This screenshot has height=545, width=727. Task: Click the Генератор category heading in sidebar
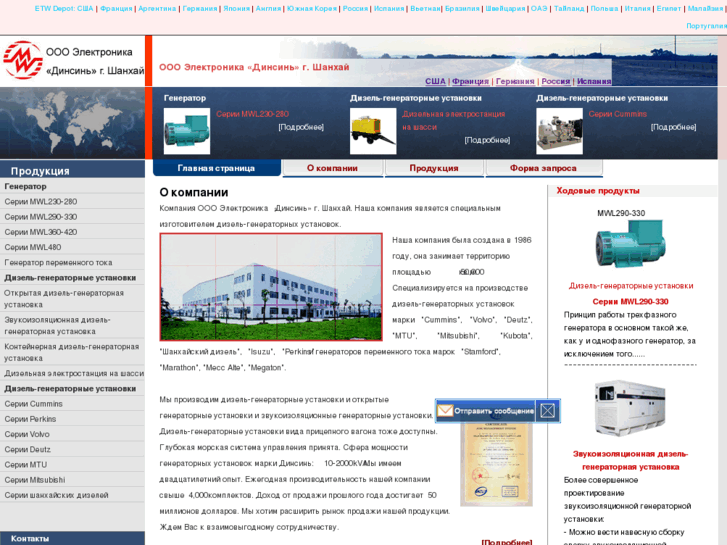click(26, 186)
